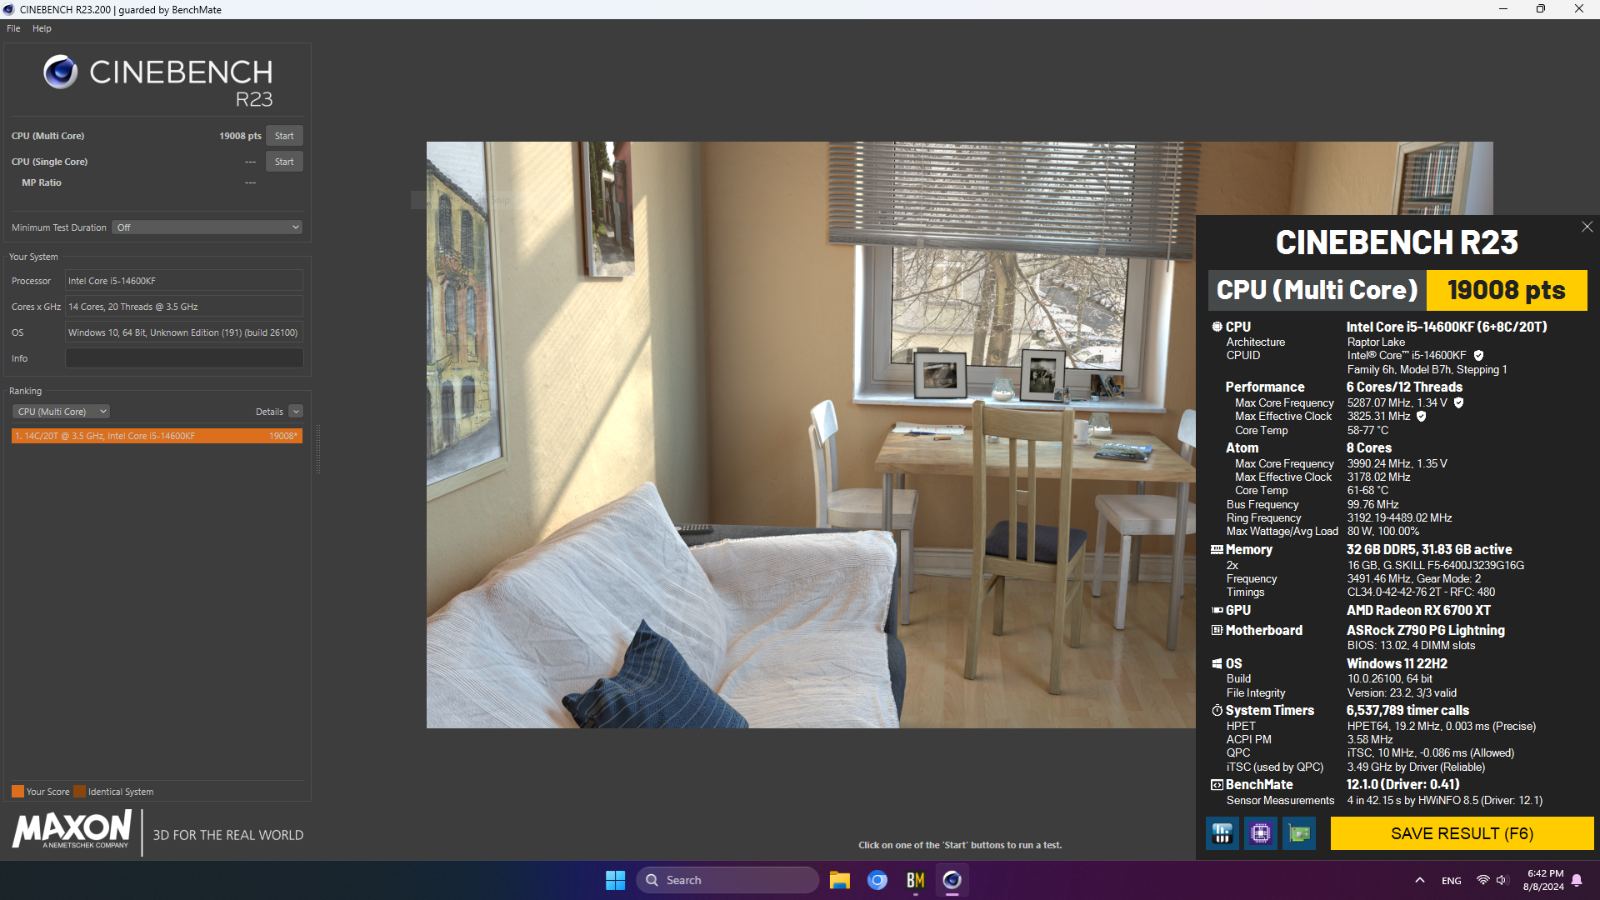Click the MAXON logo

72,829
